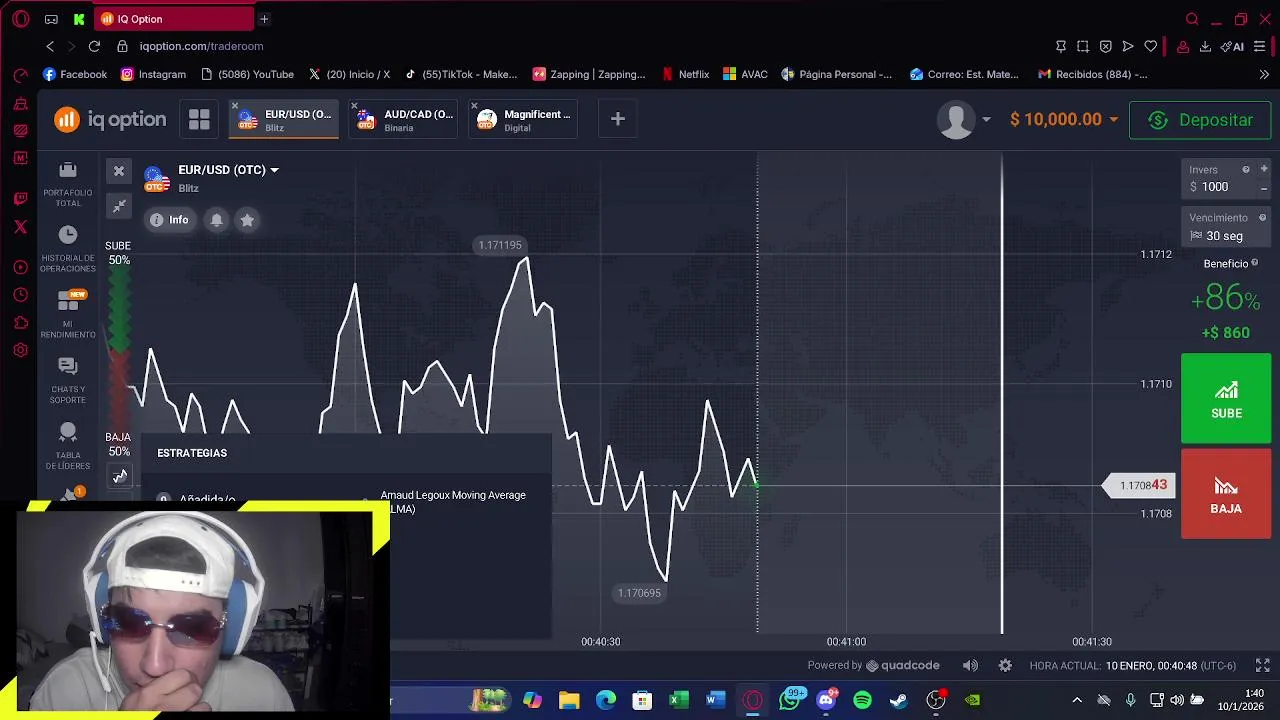Screen dimensions: 1280x720
Task: Switch to the Magnificent Digital tab
Action: (524, 120)
